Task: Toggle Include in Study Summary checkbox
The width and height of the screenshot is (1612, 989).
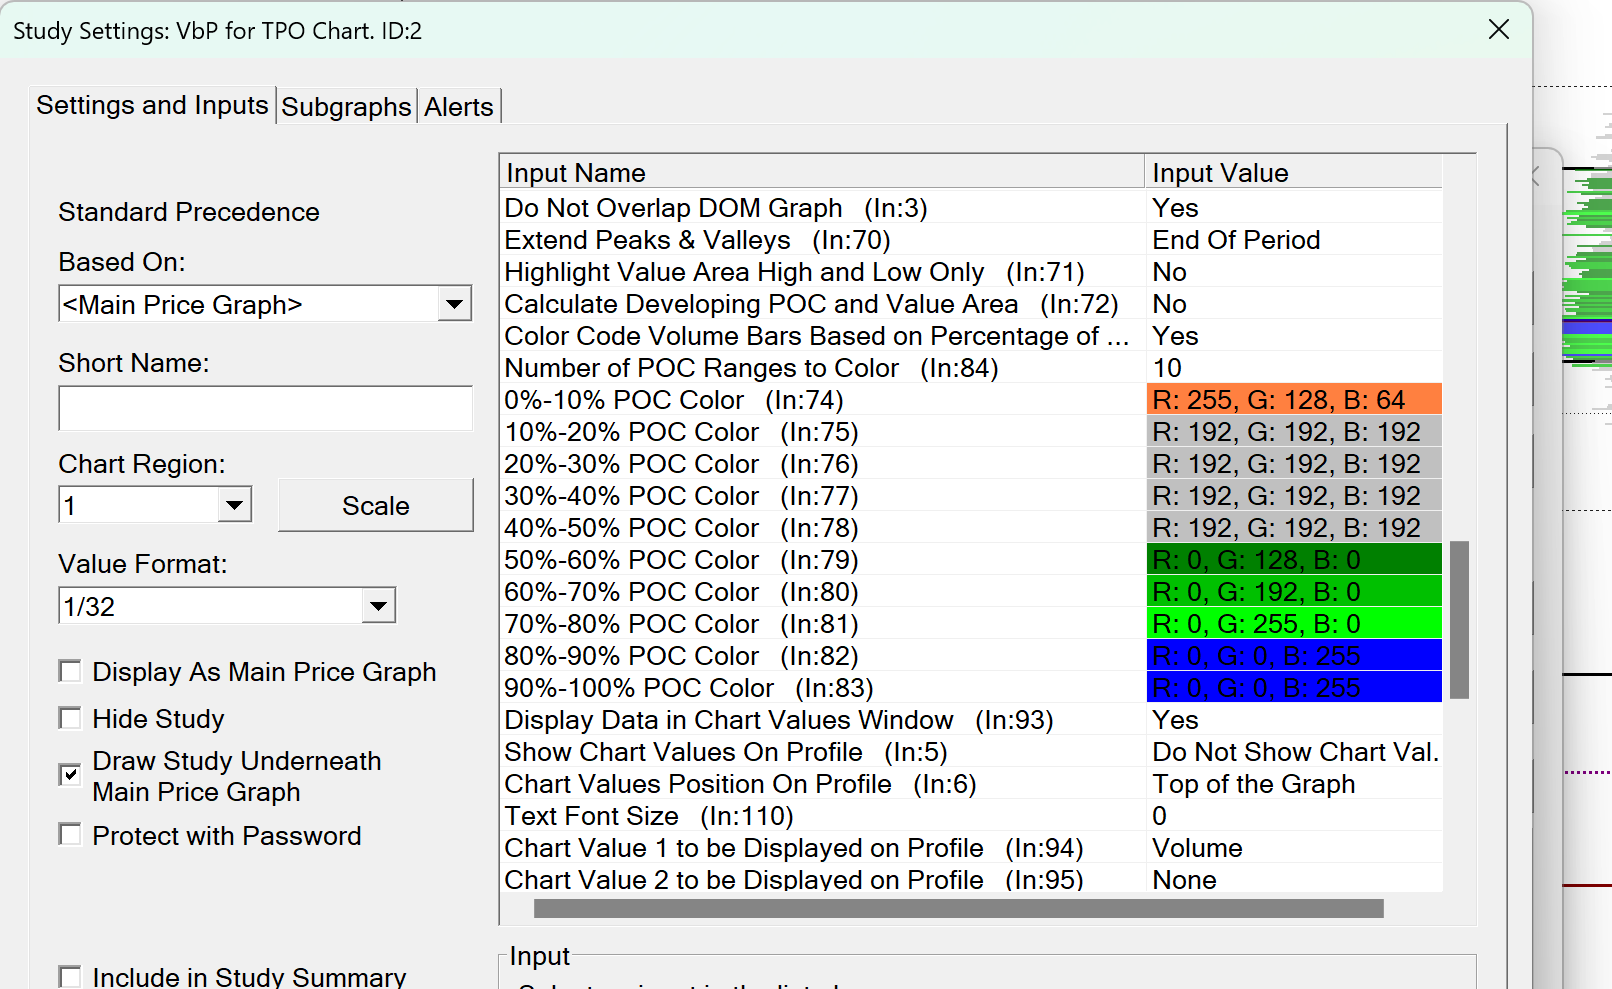Action: pyautogui.click(x=70, y=976)
